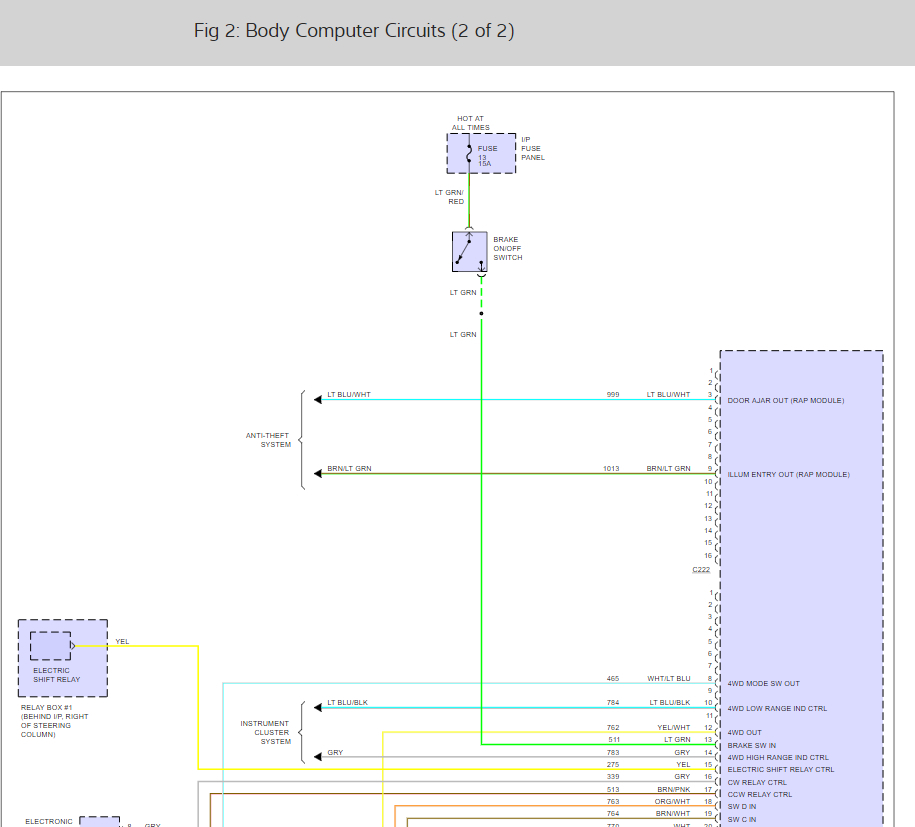Click the 4WD HIGH RANGE IND CTRL label
This screenshot has height=827, width=915.
coord(778,758)
